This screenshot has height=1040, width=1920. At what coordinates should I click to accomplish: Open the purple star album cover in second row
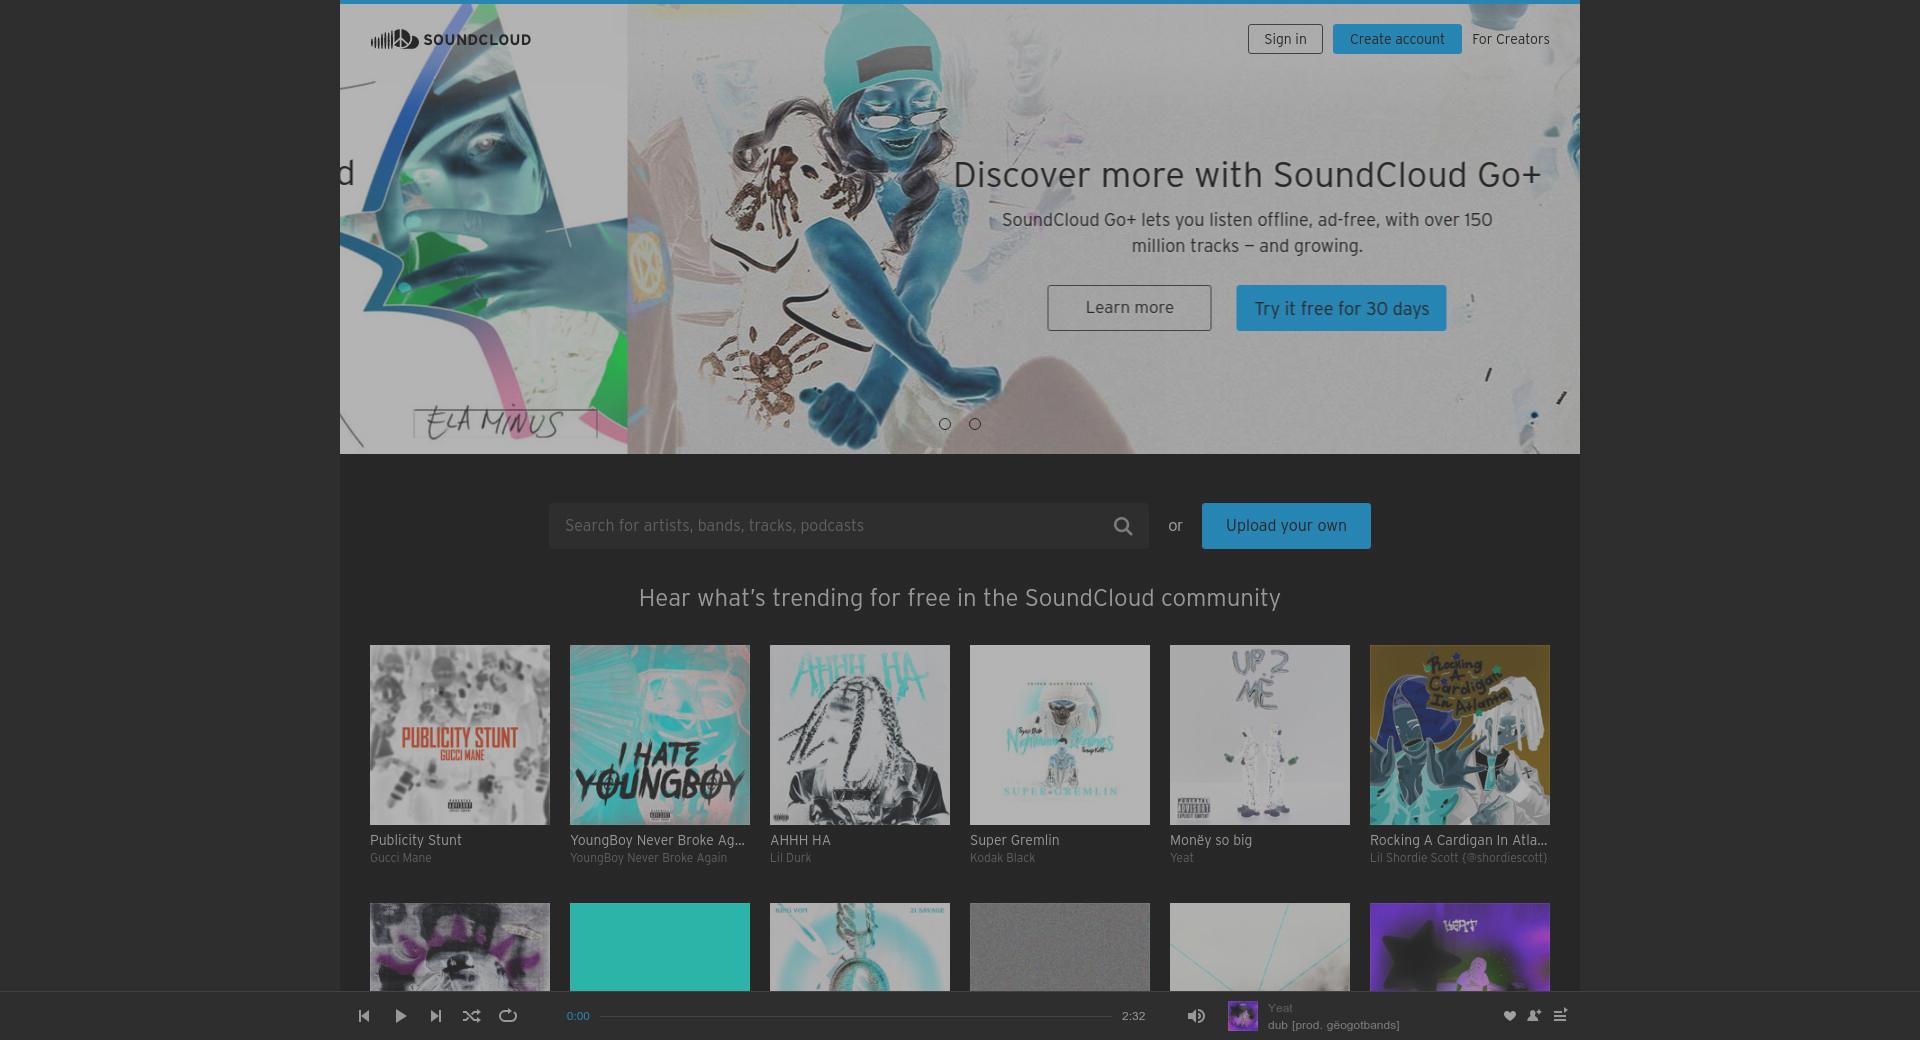(1460, 947)
